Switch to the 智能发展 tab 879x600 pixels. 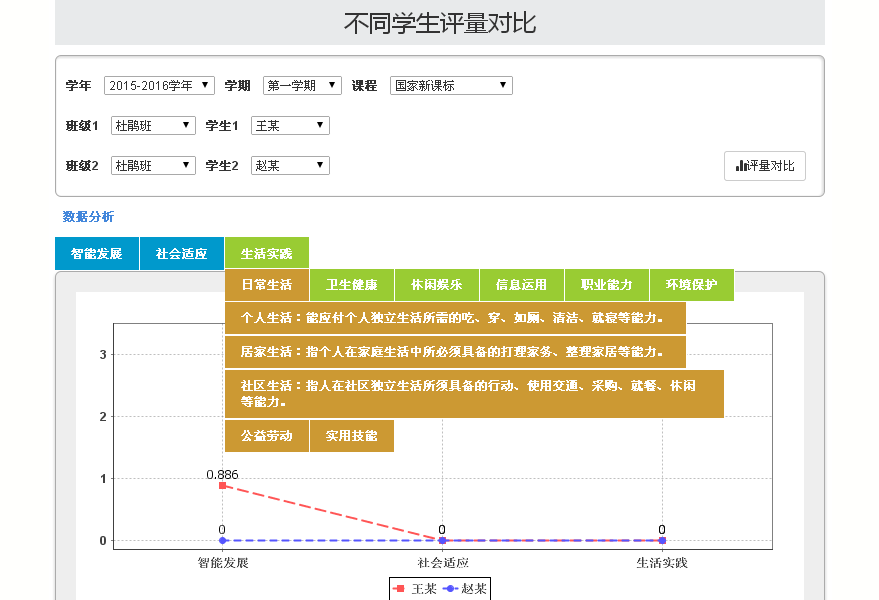(x=96, y=253)
